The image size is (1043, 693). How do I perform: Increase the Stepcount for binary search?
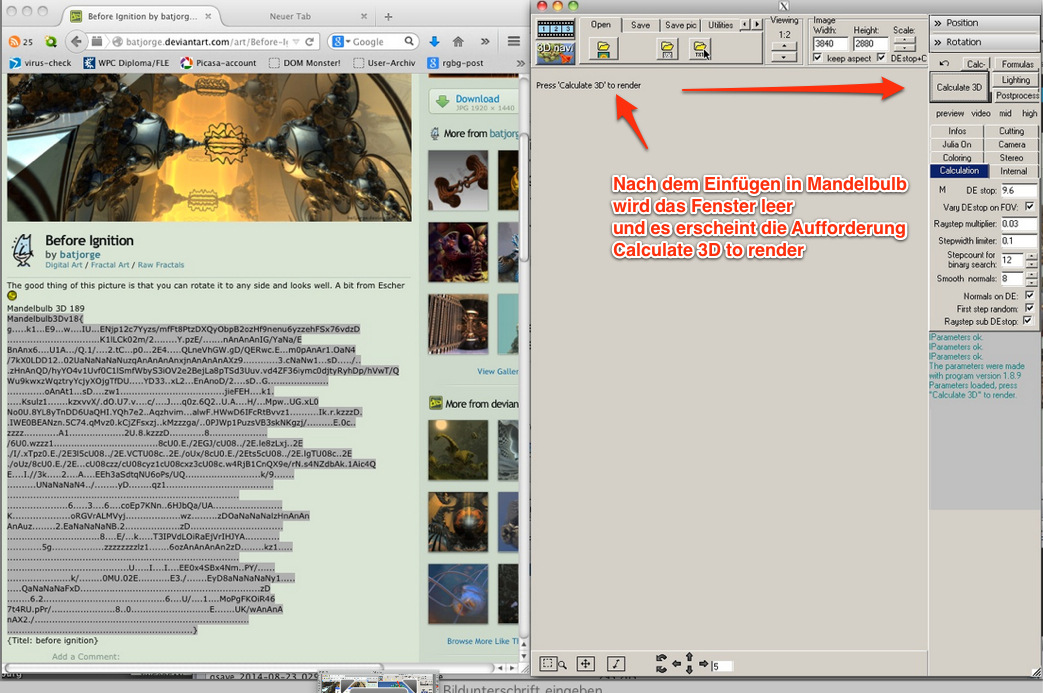coord(1031,256)
